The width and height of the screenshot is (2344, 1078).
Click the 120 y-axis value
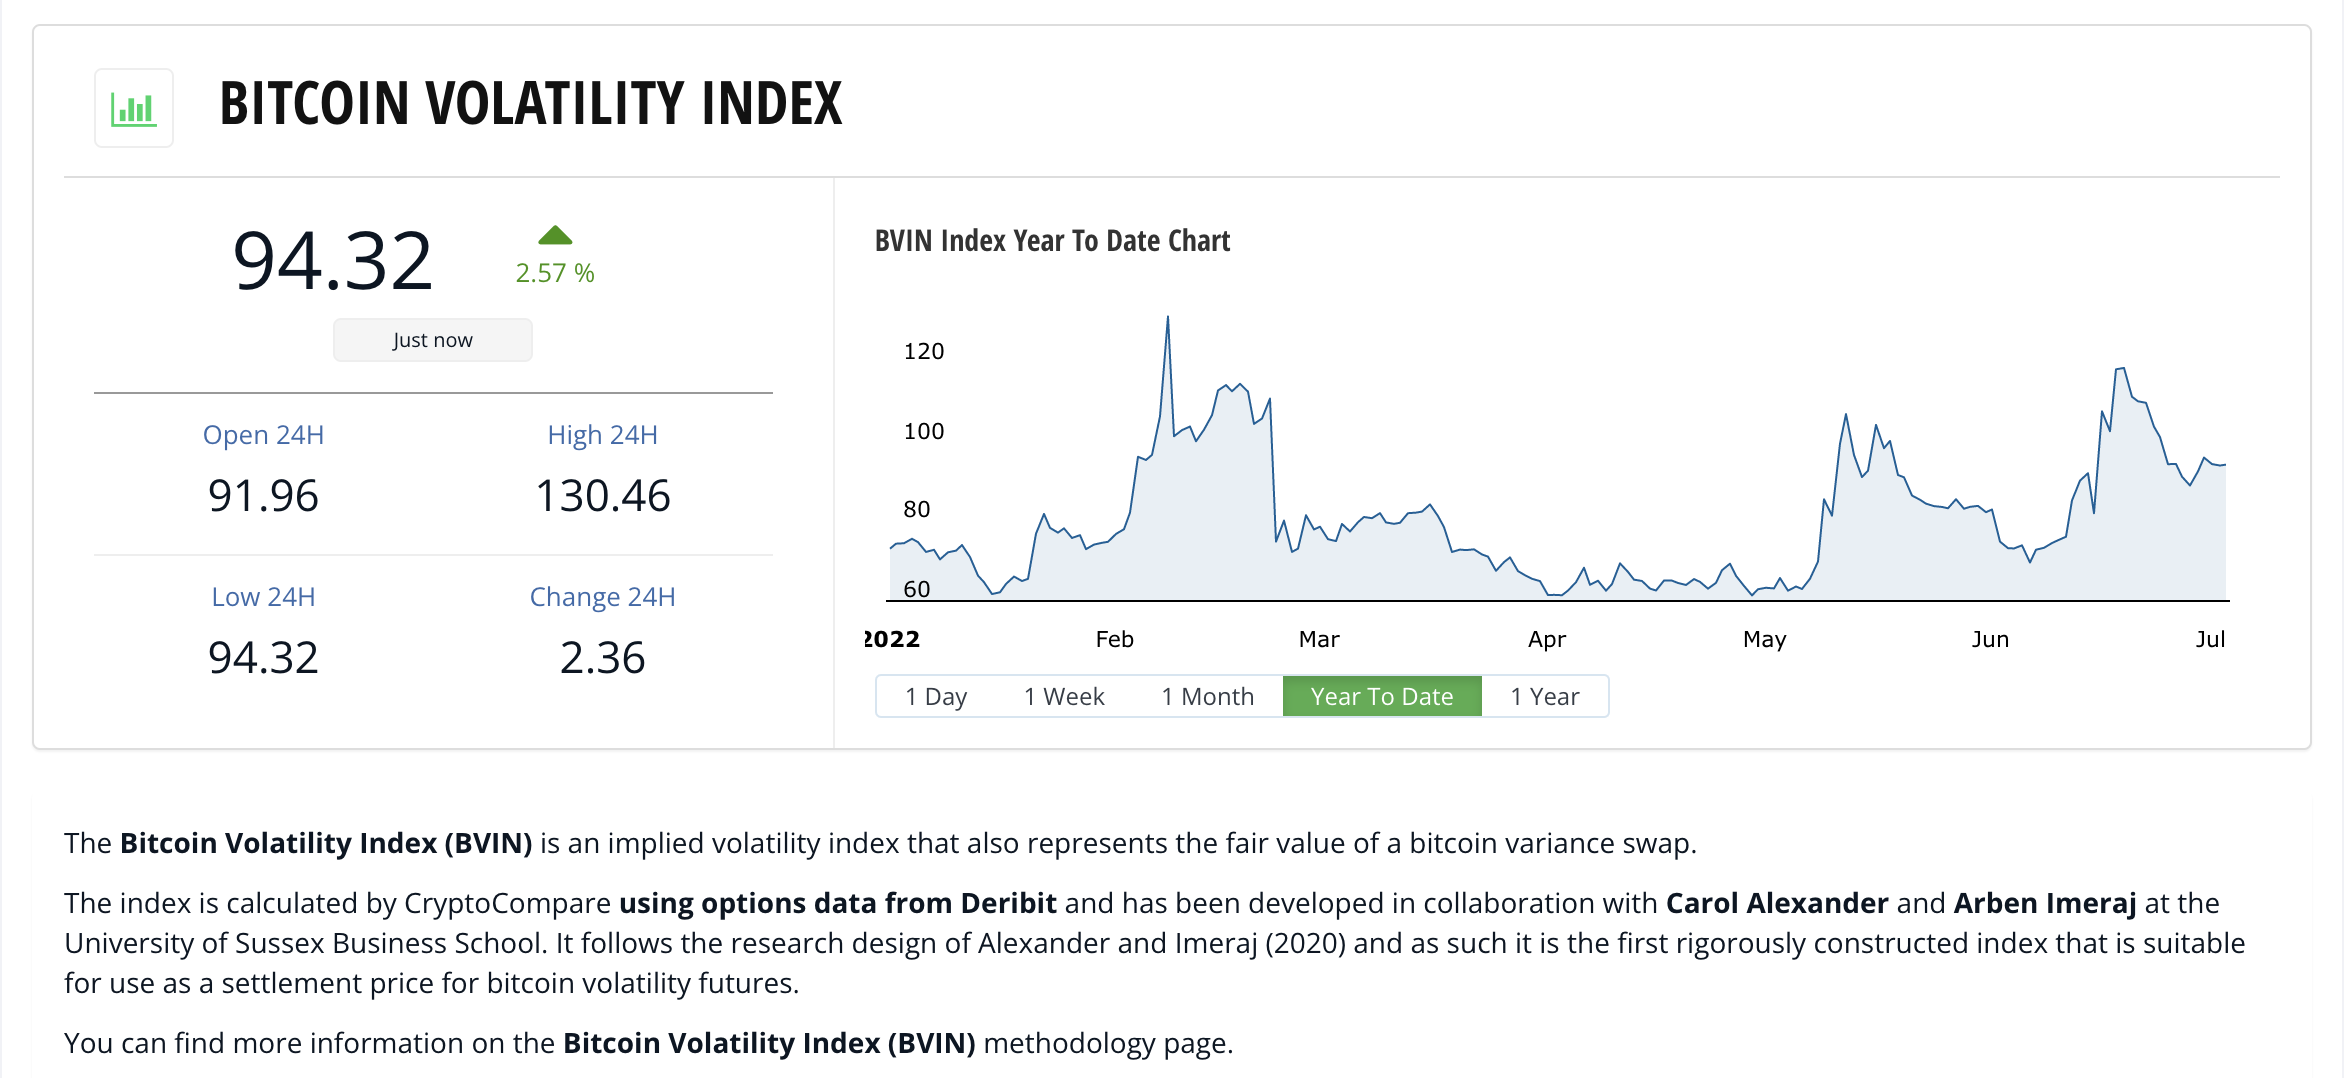click(924, 351)
